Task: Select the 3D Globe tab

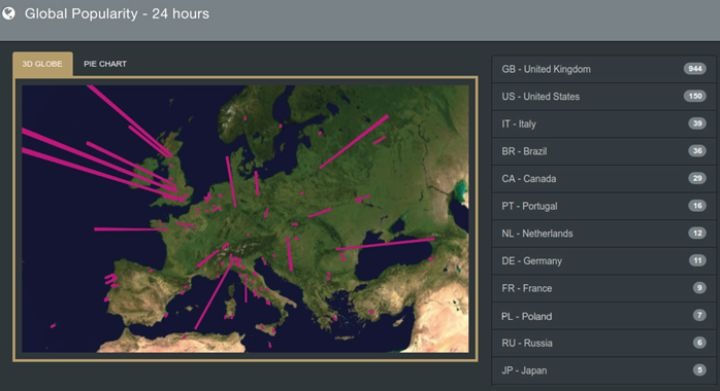Action: click(42, 64)
